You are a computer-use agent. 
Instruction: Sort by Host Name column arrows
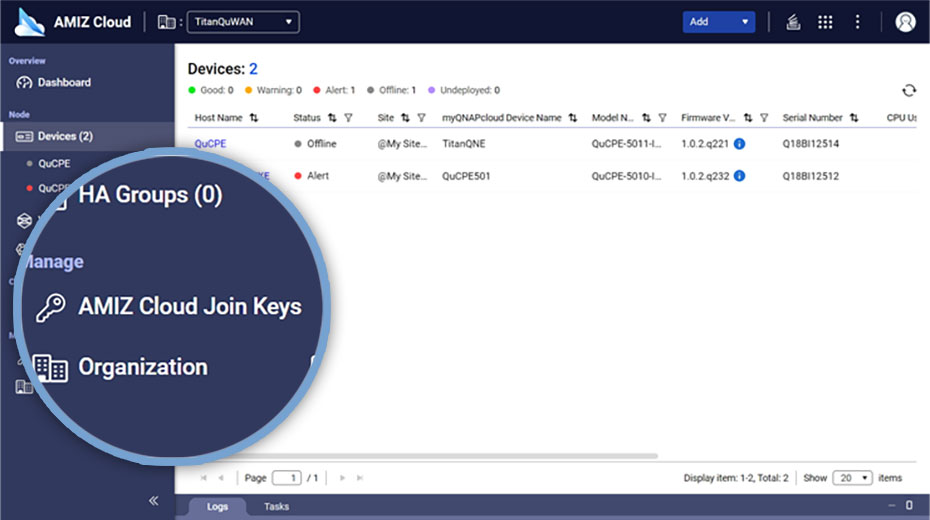pos(254,118)
